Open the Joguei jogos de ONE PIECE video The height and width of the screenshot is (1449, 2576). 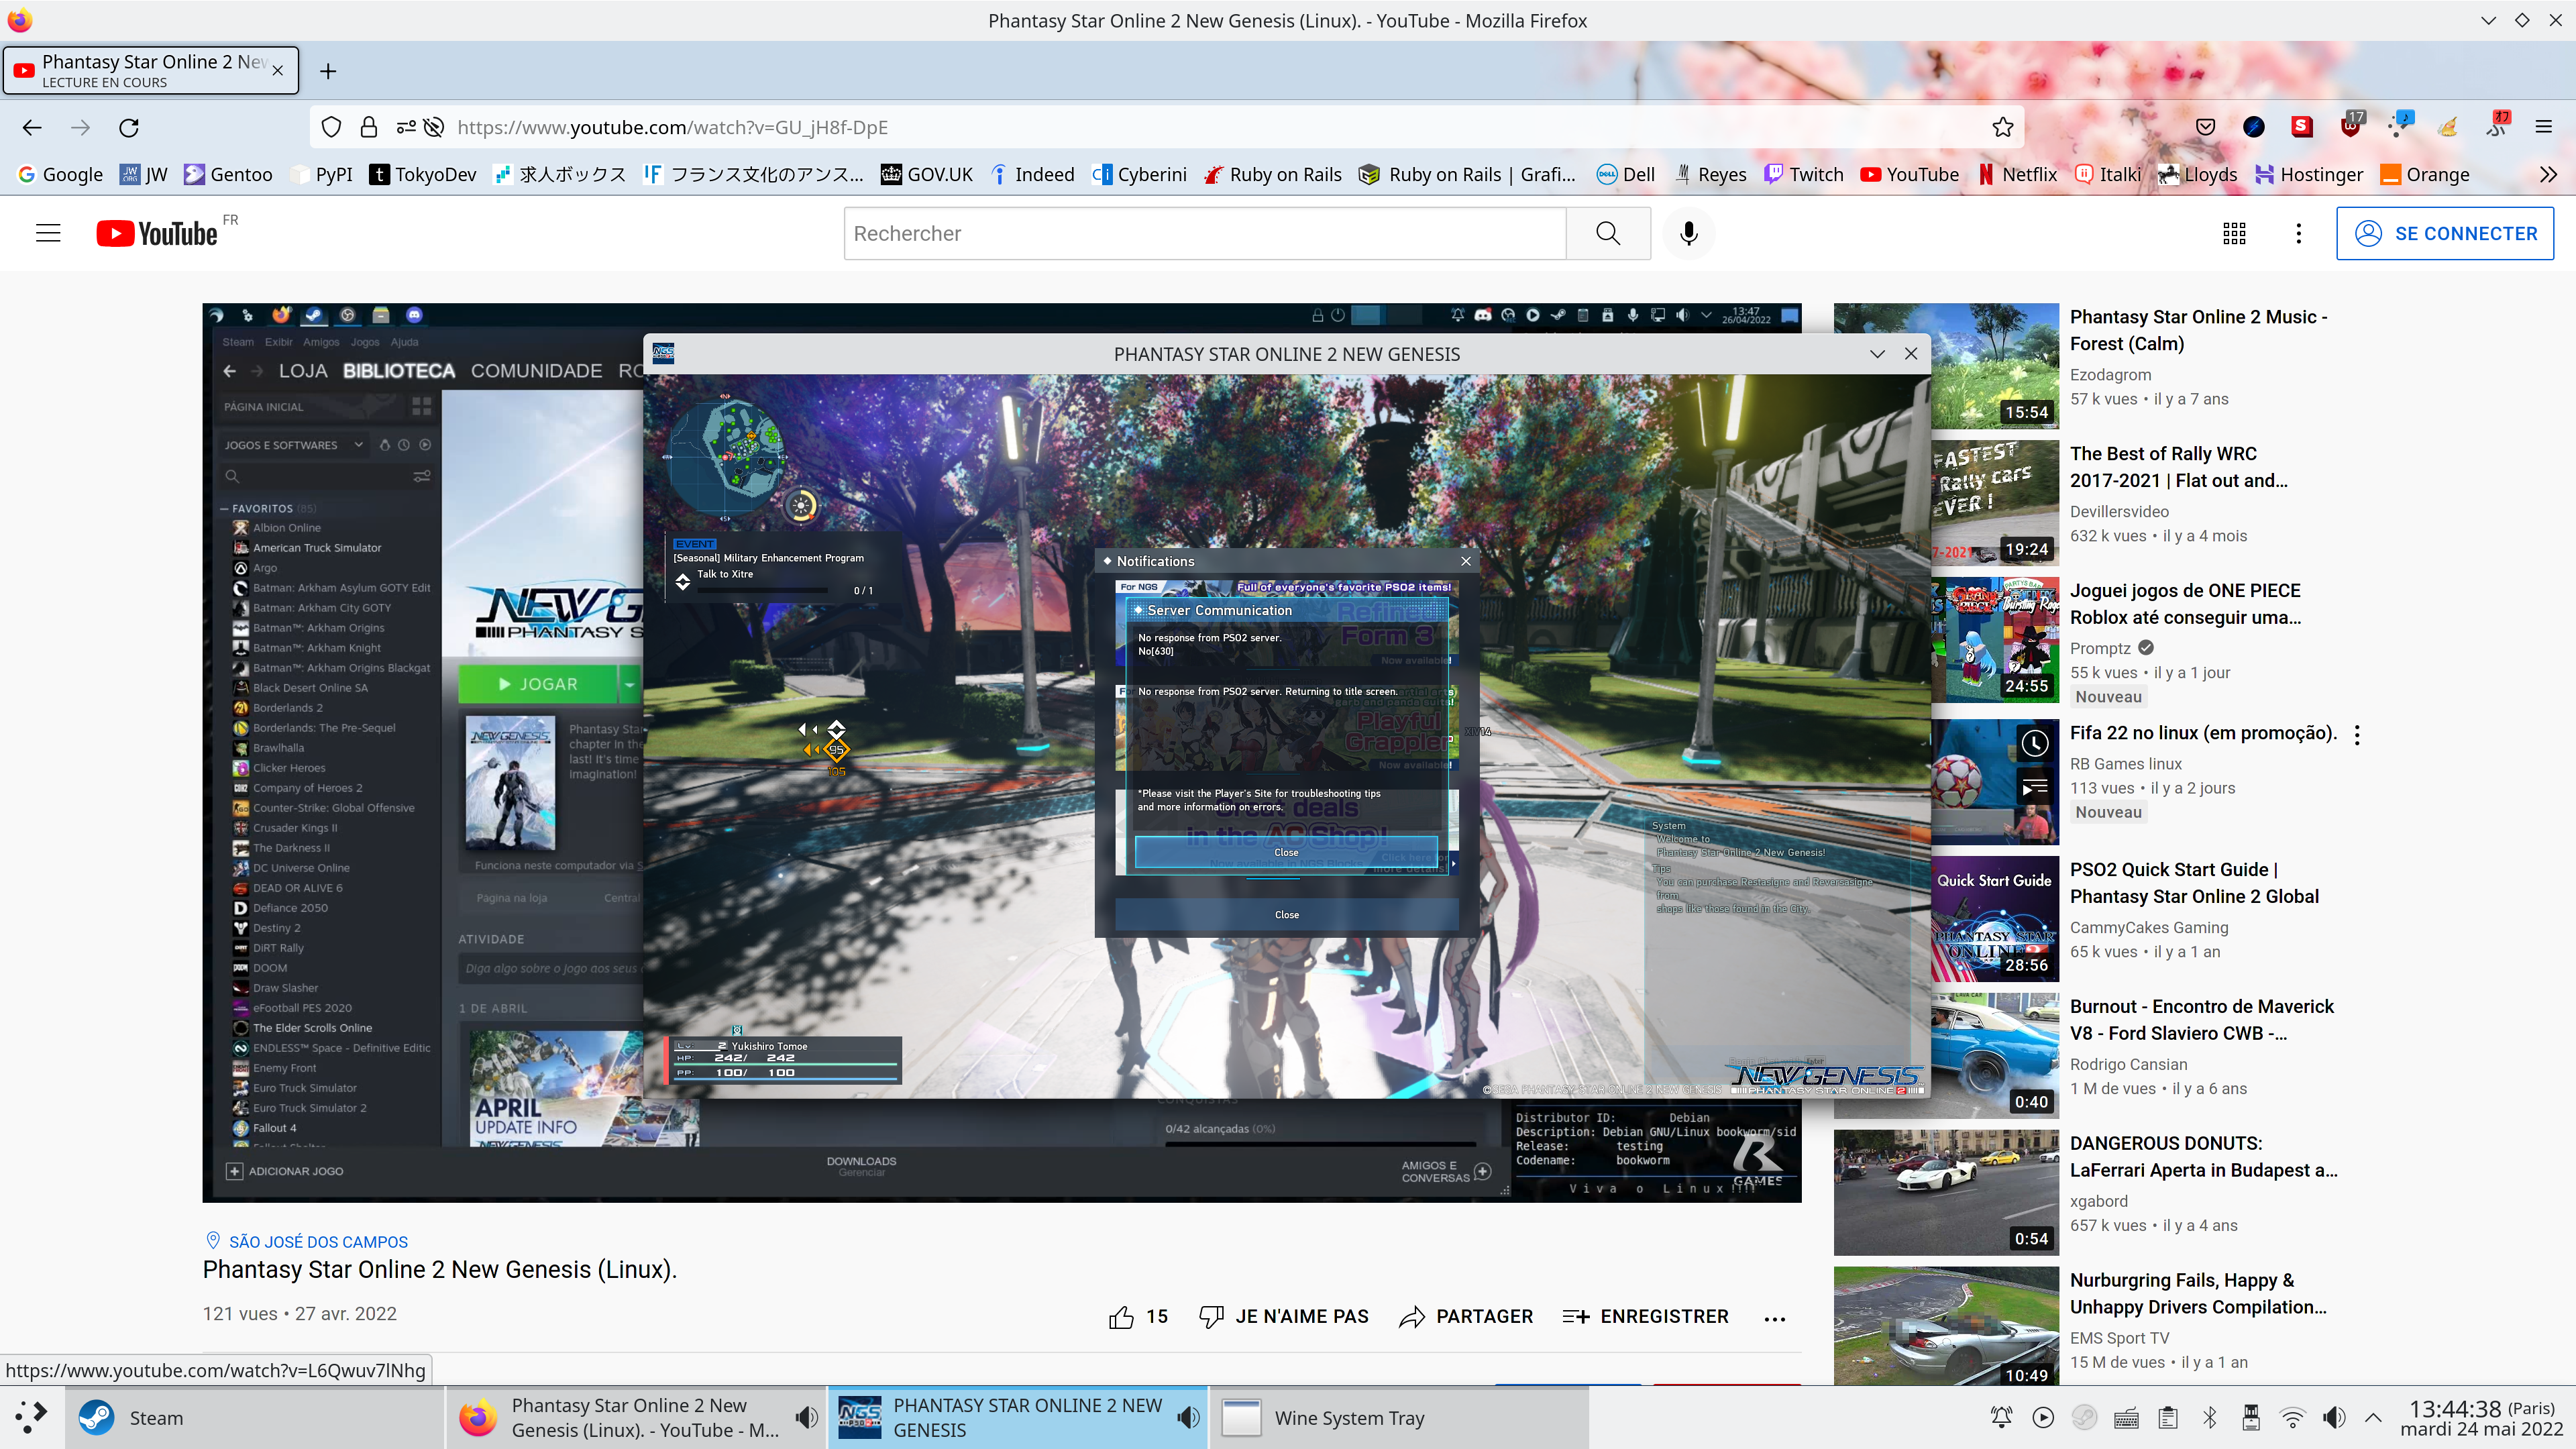pyautogui.click(x=2185, y=604)
